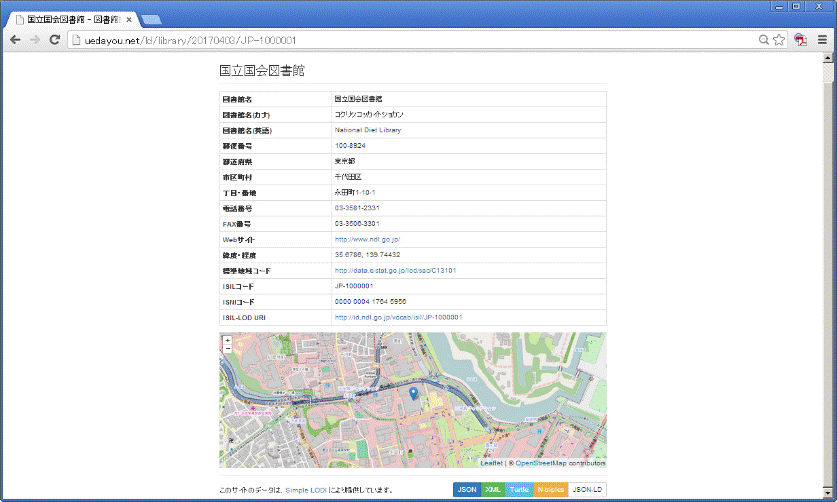Viewport: 837px width, 502px height.
Task: Select the 国立国会図書館 browser tab
Action: [72, 20]
